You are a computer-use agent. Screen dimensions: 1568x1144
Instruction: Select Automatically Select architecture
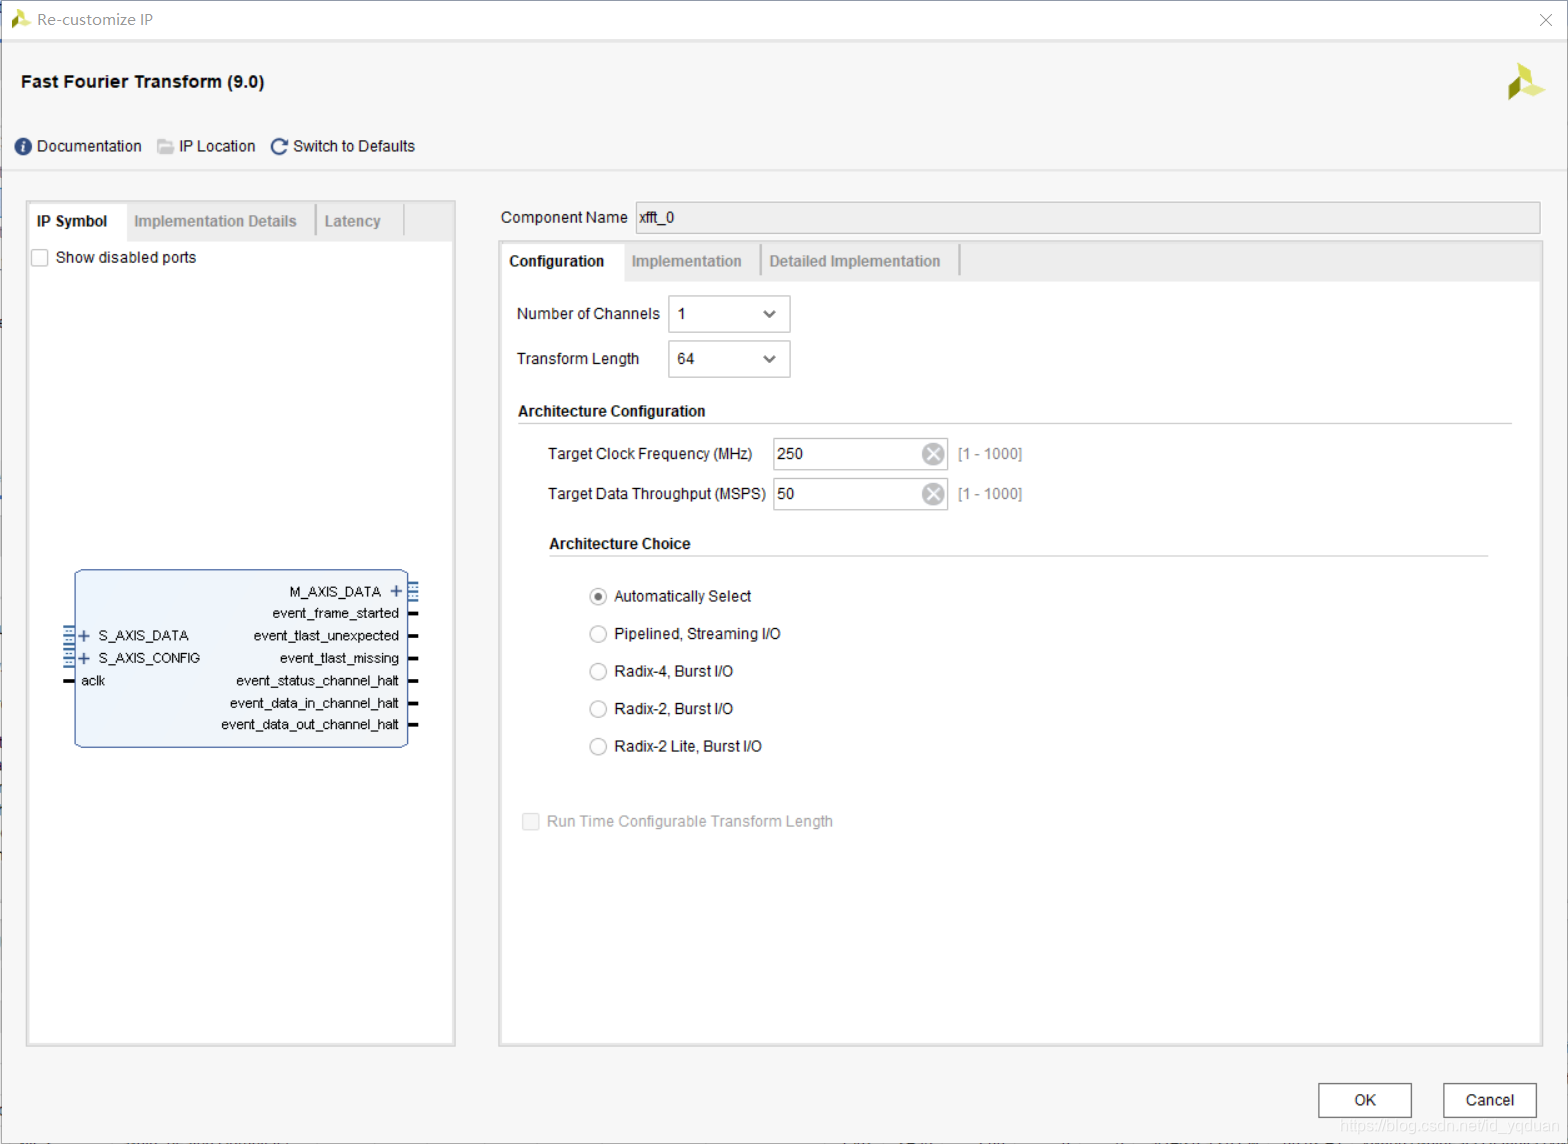click(x=598, y=597)
